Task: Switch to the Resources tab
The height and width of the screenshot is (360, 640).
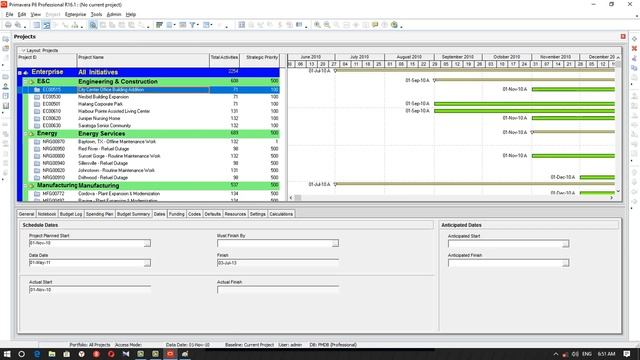Action: pos(235,214)
